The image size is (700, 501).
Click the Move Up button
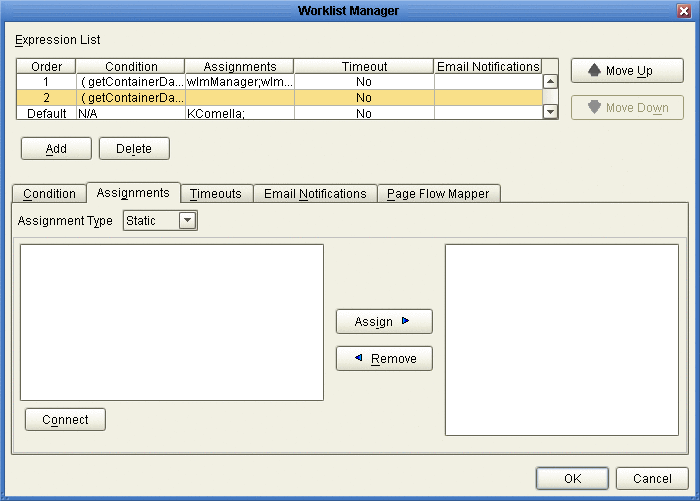[x=627, y=71]
